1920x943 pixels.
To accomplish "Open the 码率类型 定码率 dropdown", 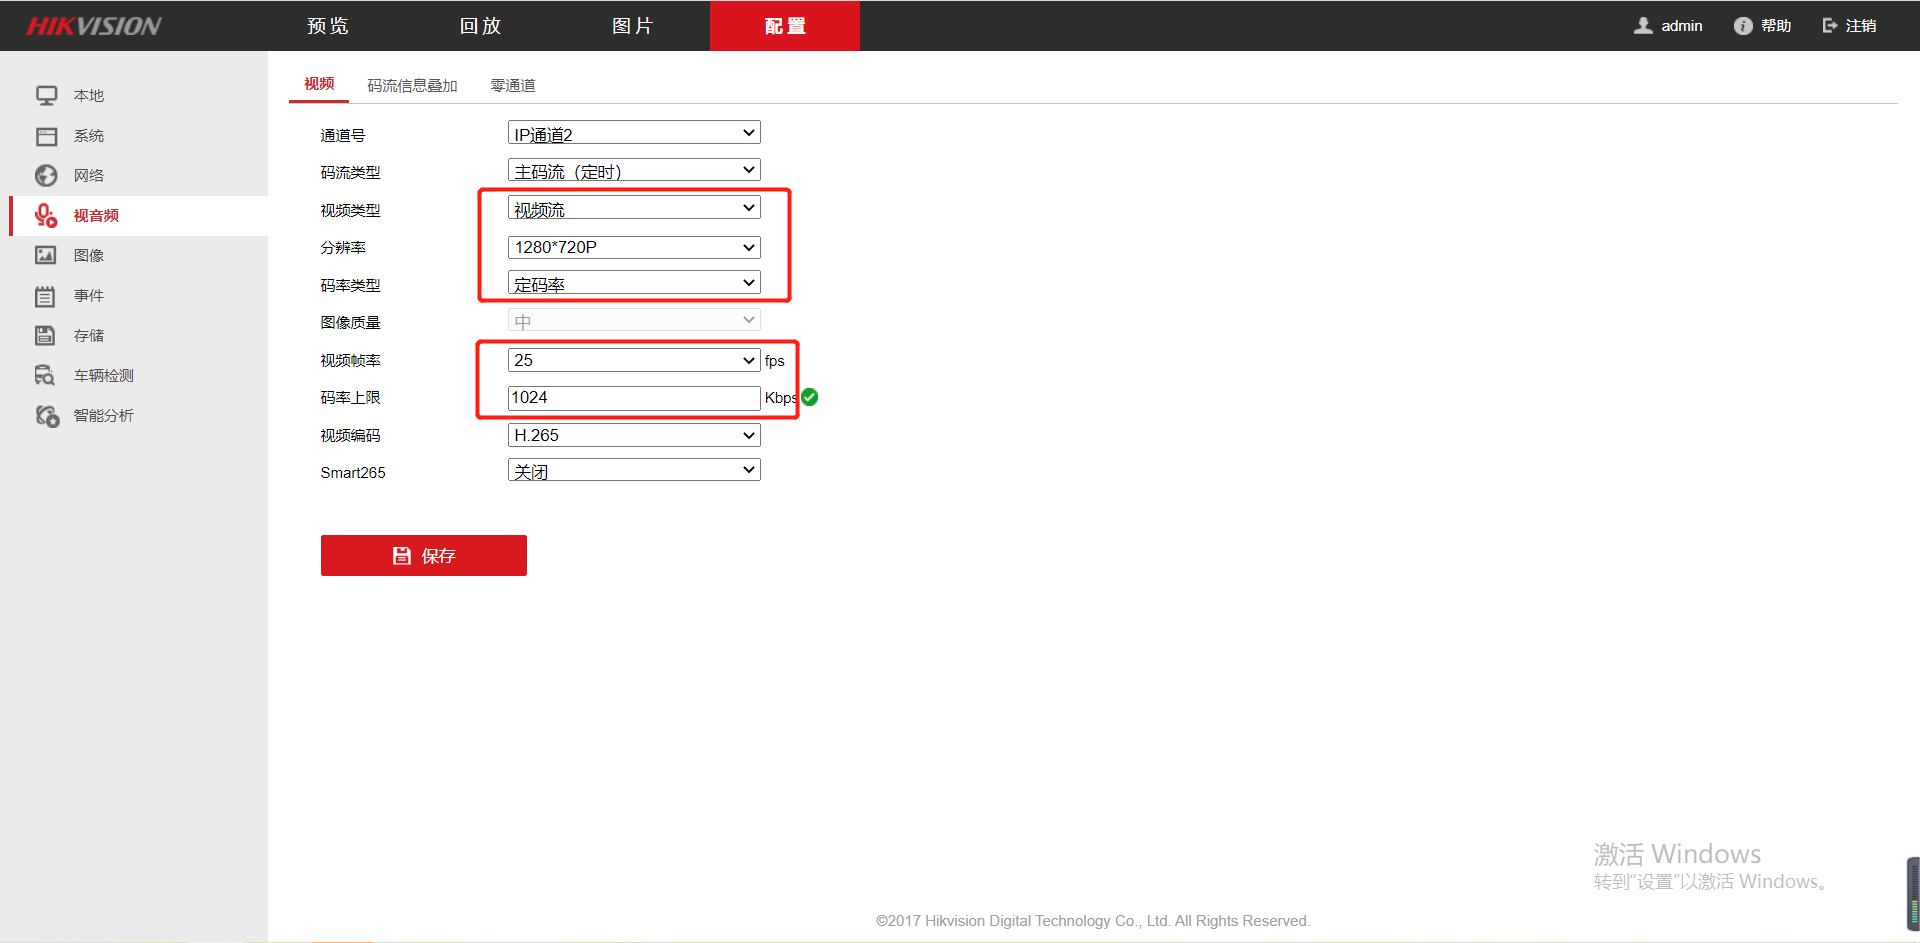I will (634, 283).
